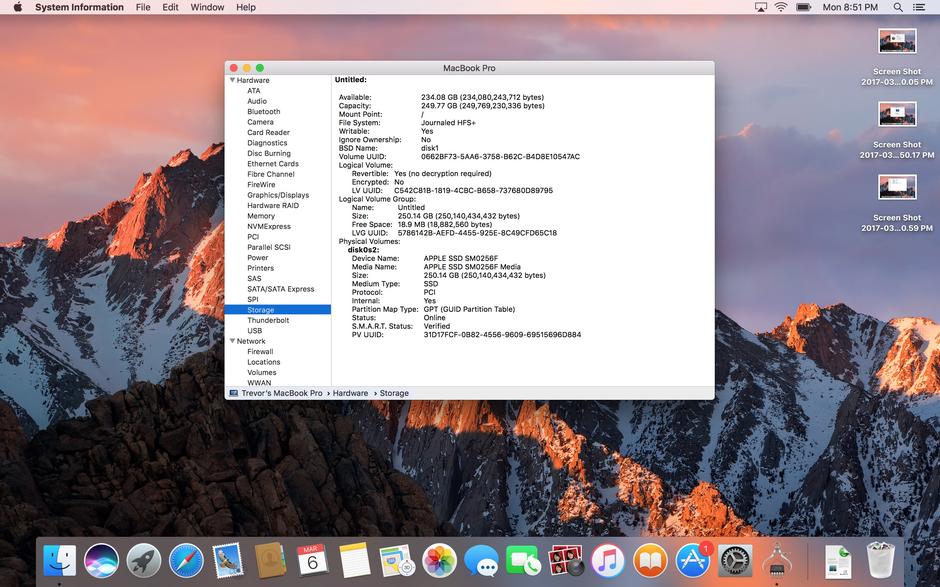
Task: Open the Messages speech bubble icon
Action: pos(481,561)
